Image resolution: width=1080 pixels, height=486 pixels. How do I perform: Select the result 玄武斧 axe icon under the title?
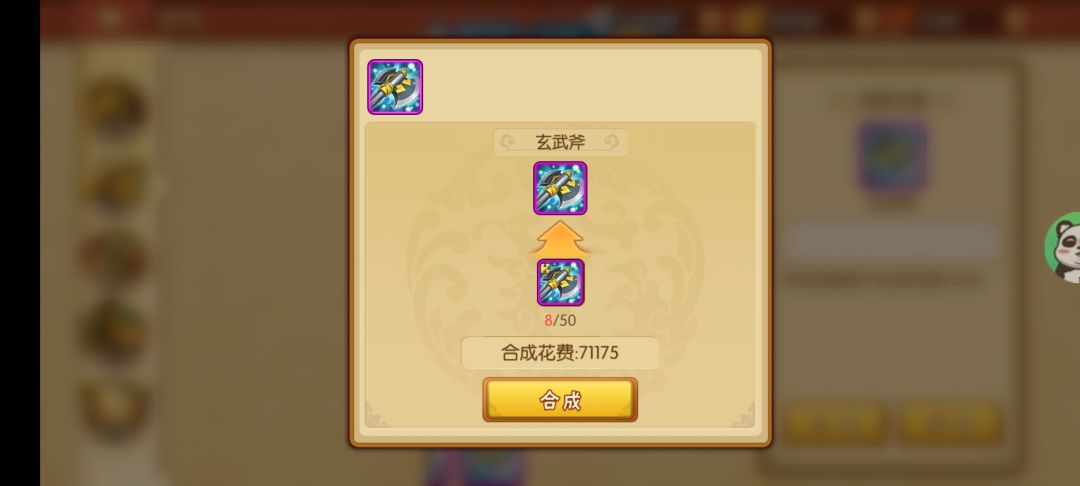click(x=560, y=188)
